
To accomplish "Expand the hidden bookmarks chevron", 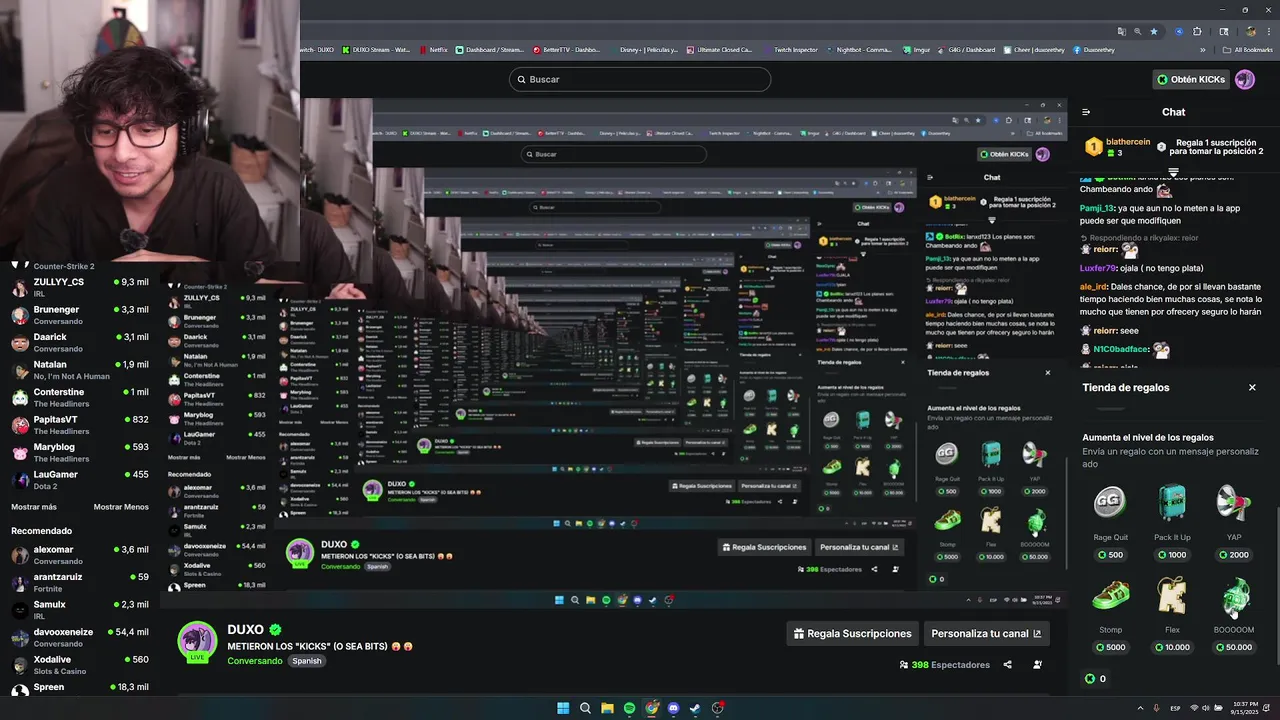I will pyautogui.click(x=1204, y=49).
